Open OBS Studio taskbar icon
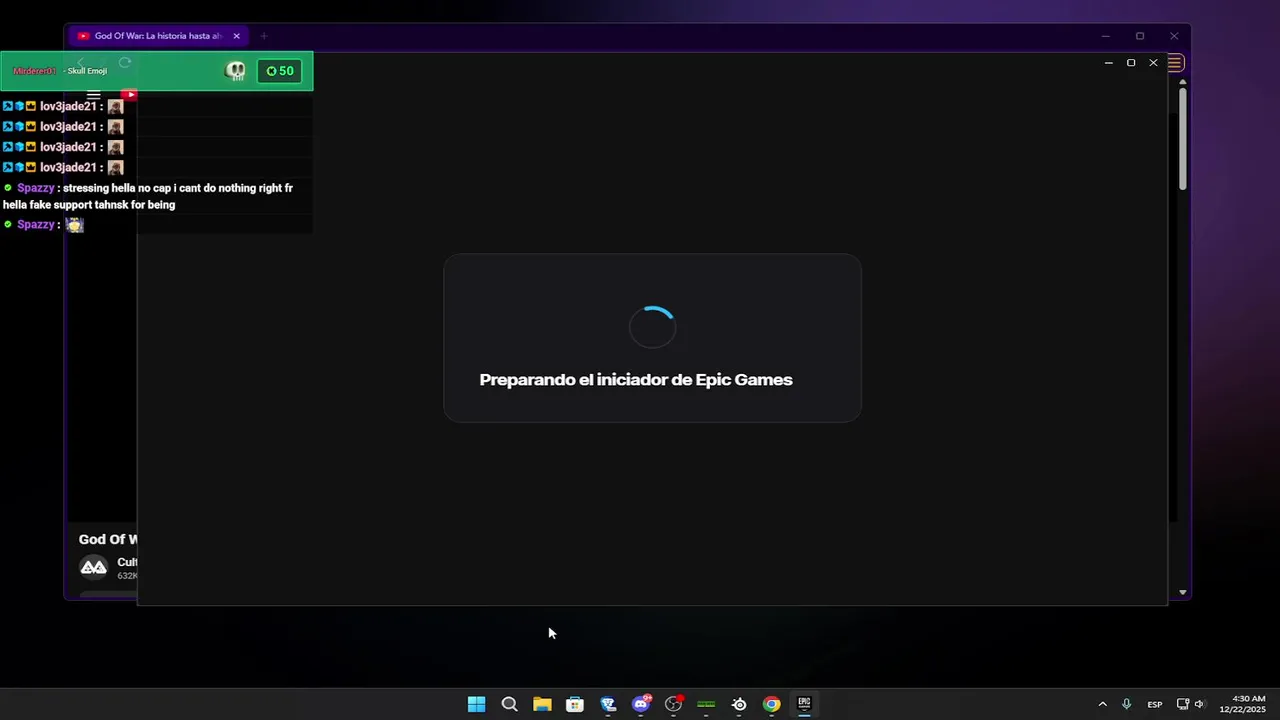This screenshot has height=720, width=1280. coord(674,704)
